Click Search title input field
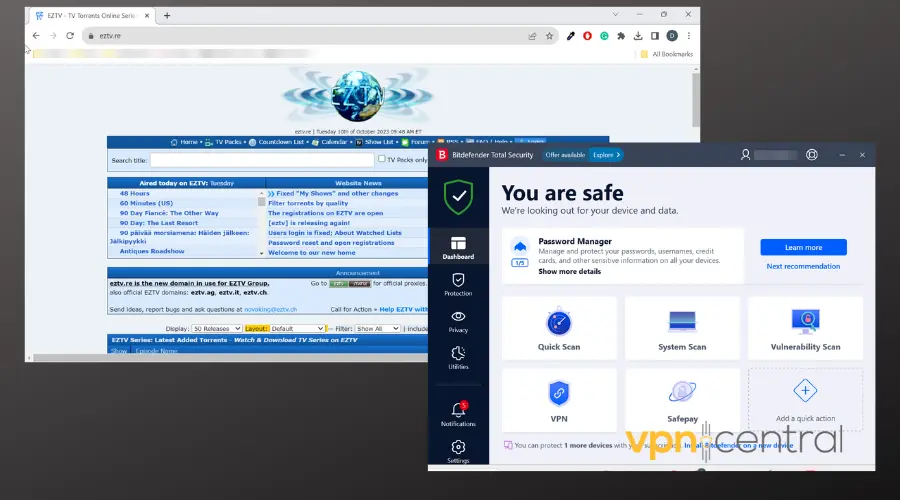900x500 pixels. tap(262, 160)
